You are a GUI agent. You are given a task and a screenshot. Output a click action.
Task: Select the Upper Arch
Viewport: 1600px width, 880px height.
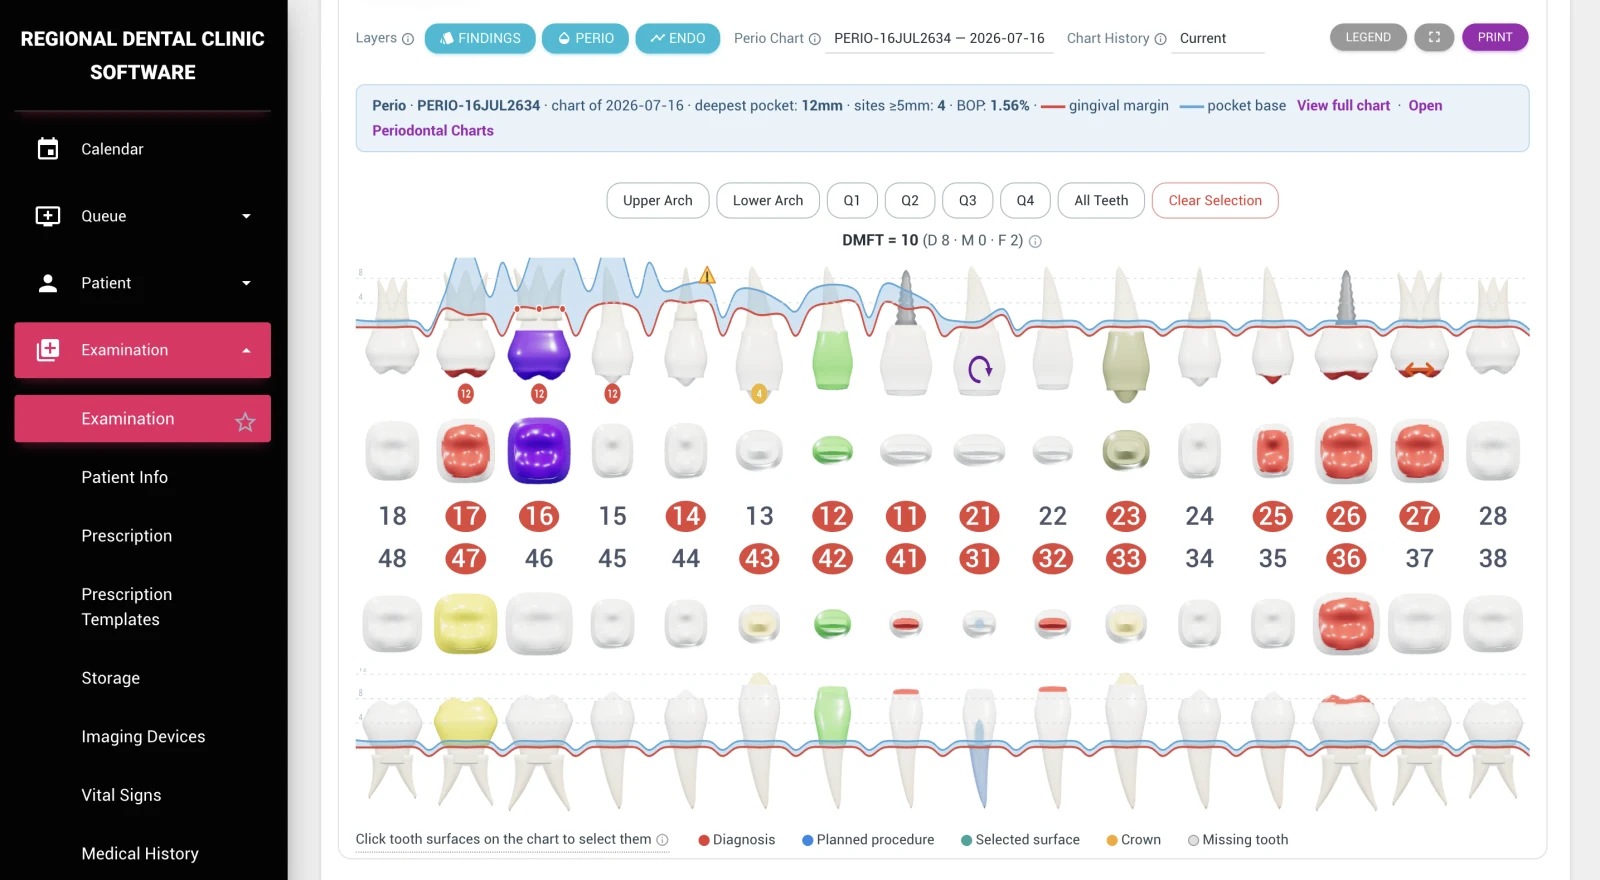[x=658, y=200]
